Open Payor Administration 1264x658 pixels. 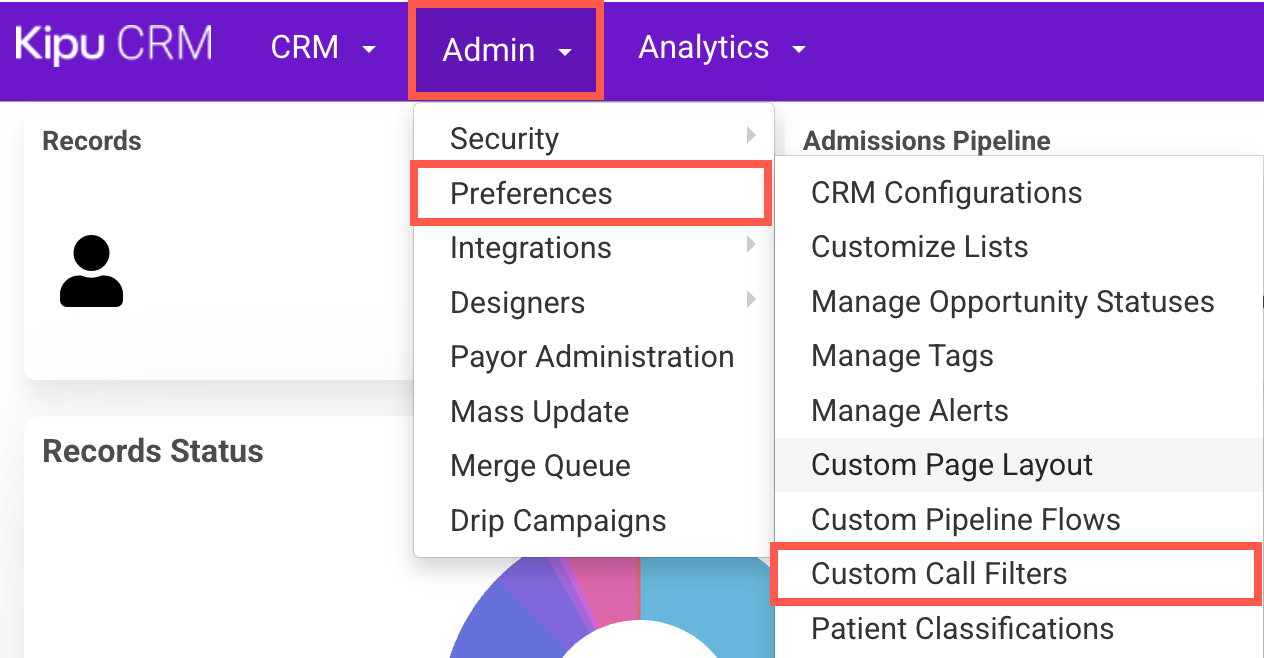[592, 356]
